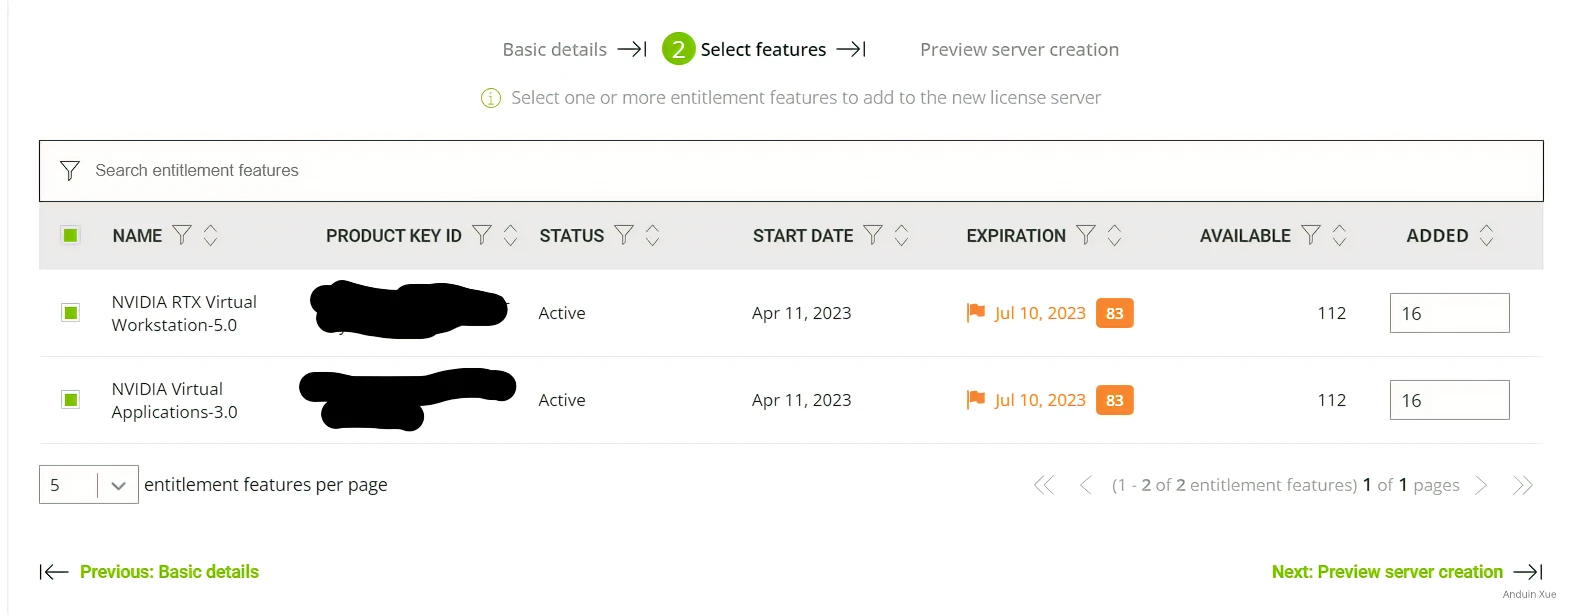Viewport: 1572px width, 616px height.
Task: Sort entries by START DATE arrows
Action: pos(901,235)
